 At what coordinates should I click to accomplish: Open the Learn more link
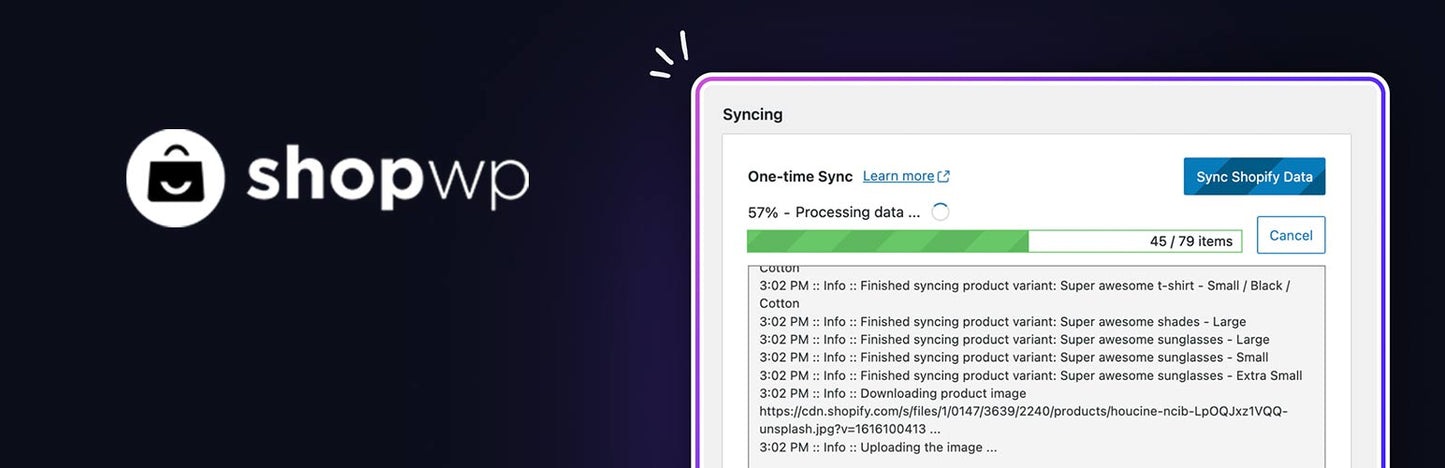tap(898, 176)
